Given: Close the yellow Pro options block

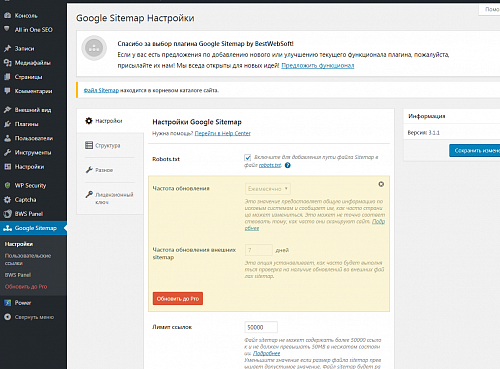Looking at the screenshot, I should [x=381, y=184].
